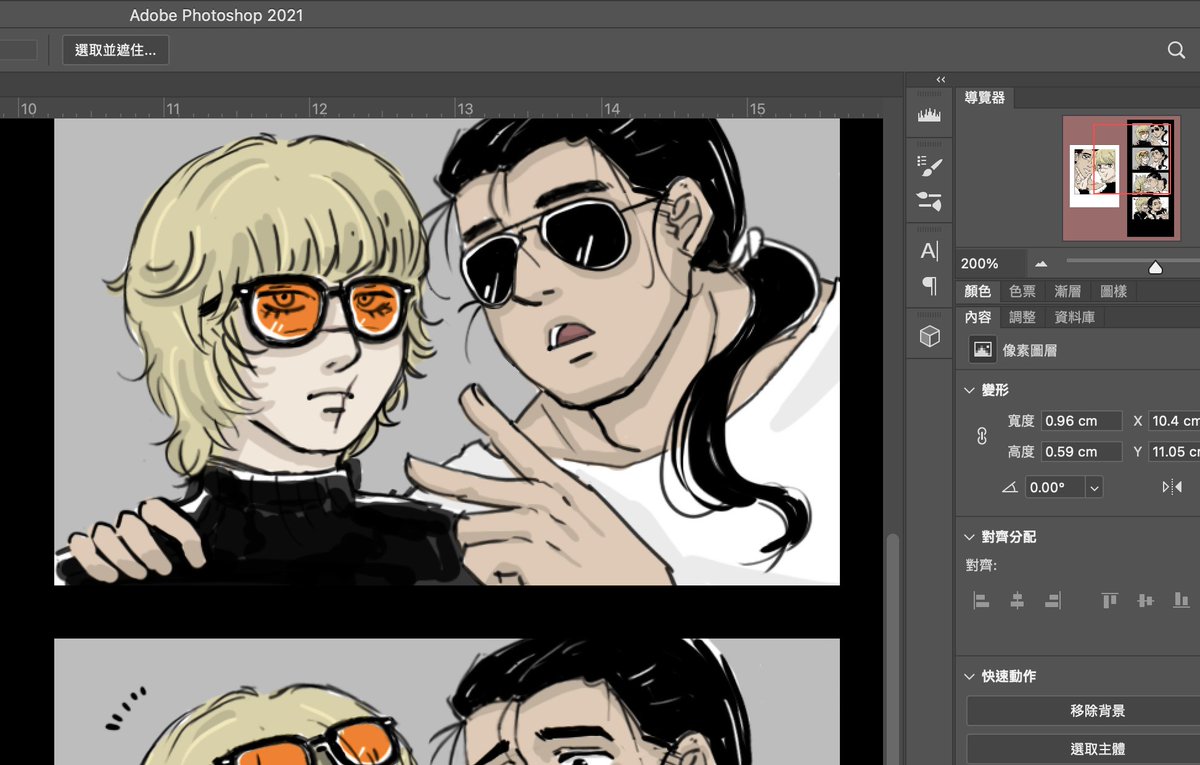Click the X position field
The width and height of the screenshot is (1200, 765).
[x=1174, y=421]
